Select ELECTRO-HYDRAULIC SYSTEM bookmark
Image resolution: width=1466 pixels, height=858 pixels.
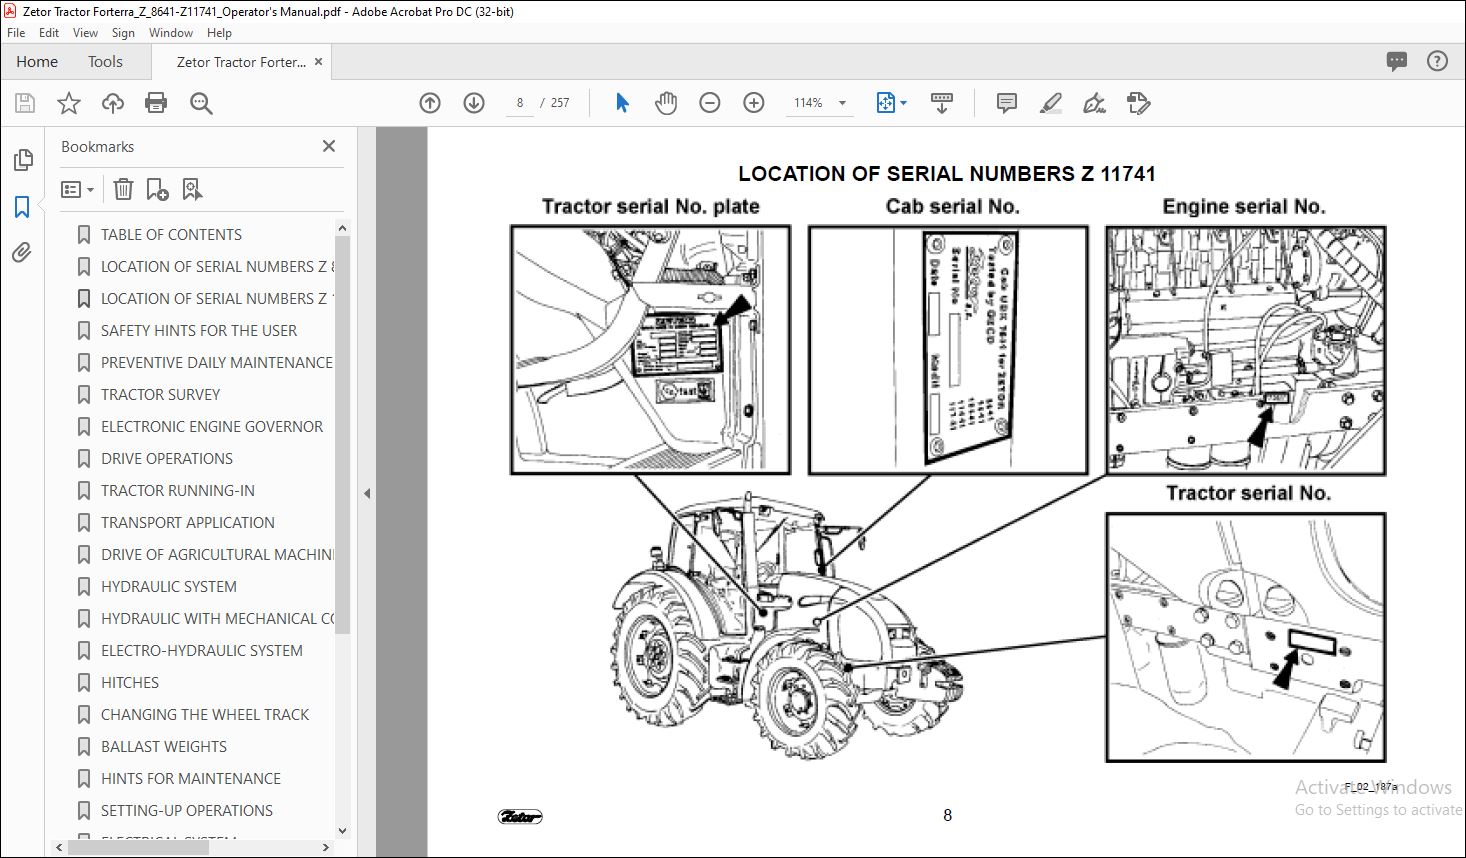point(202,651)
